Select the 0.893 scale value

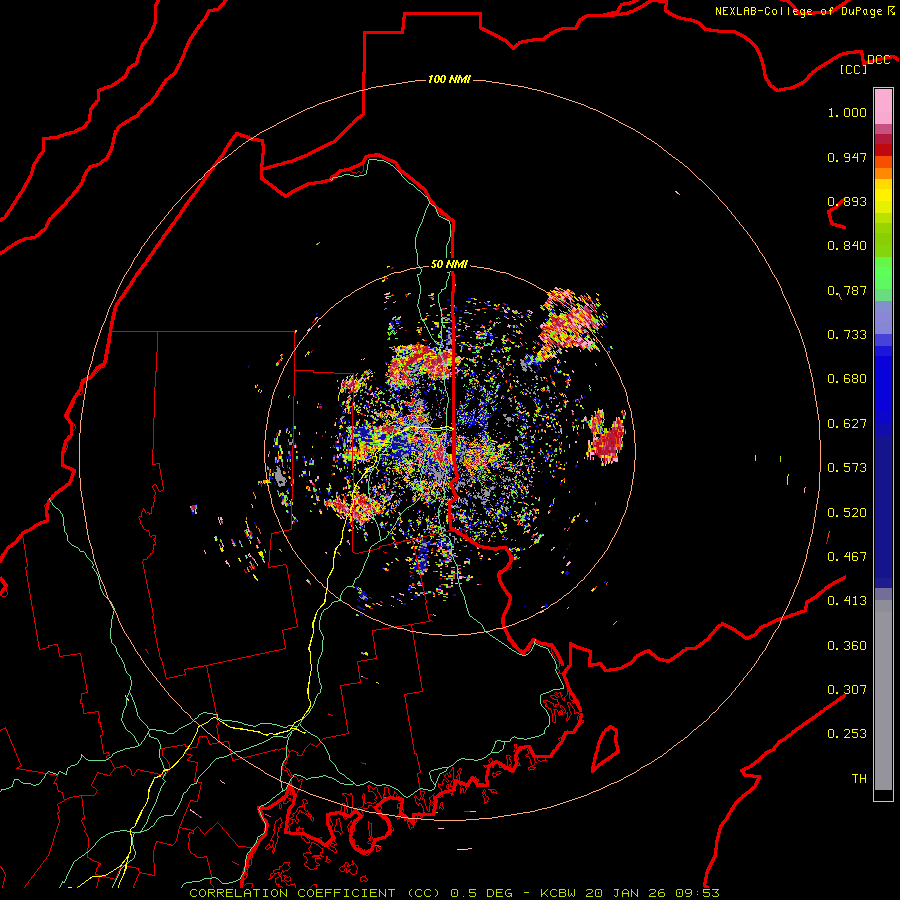tap(847, 201)
